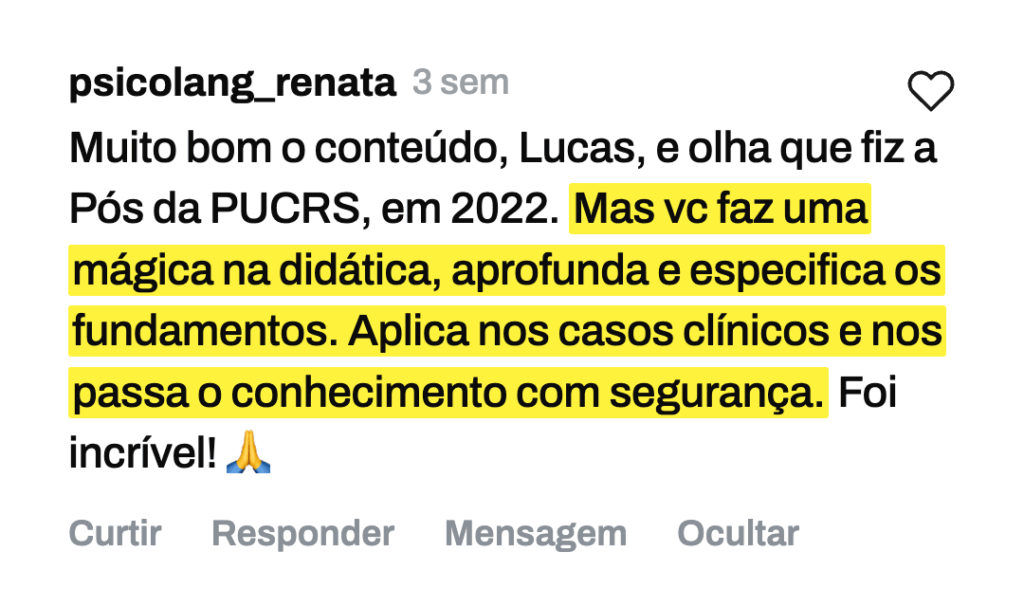Click the phrase 'e olha que fiz a'
This screenshot has height=607, width=1024.
796,149
